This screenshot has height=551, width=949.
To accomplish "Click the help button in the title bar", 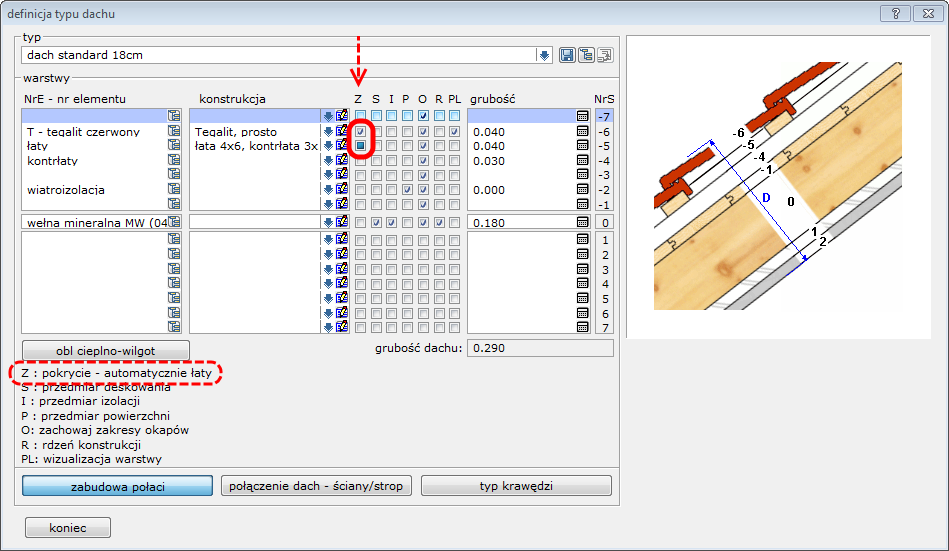I will 895,13.
